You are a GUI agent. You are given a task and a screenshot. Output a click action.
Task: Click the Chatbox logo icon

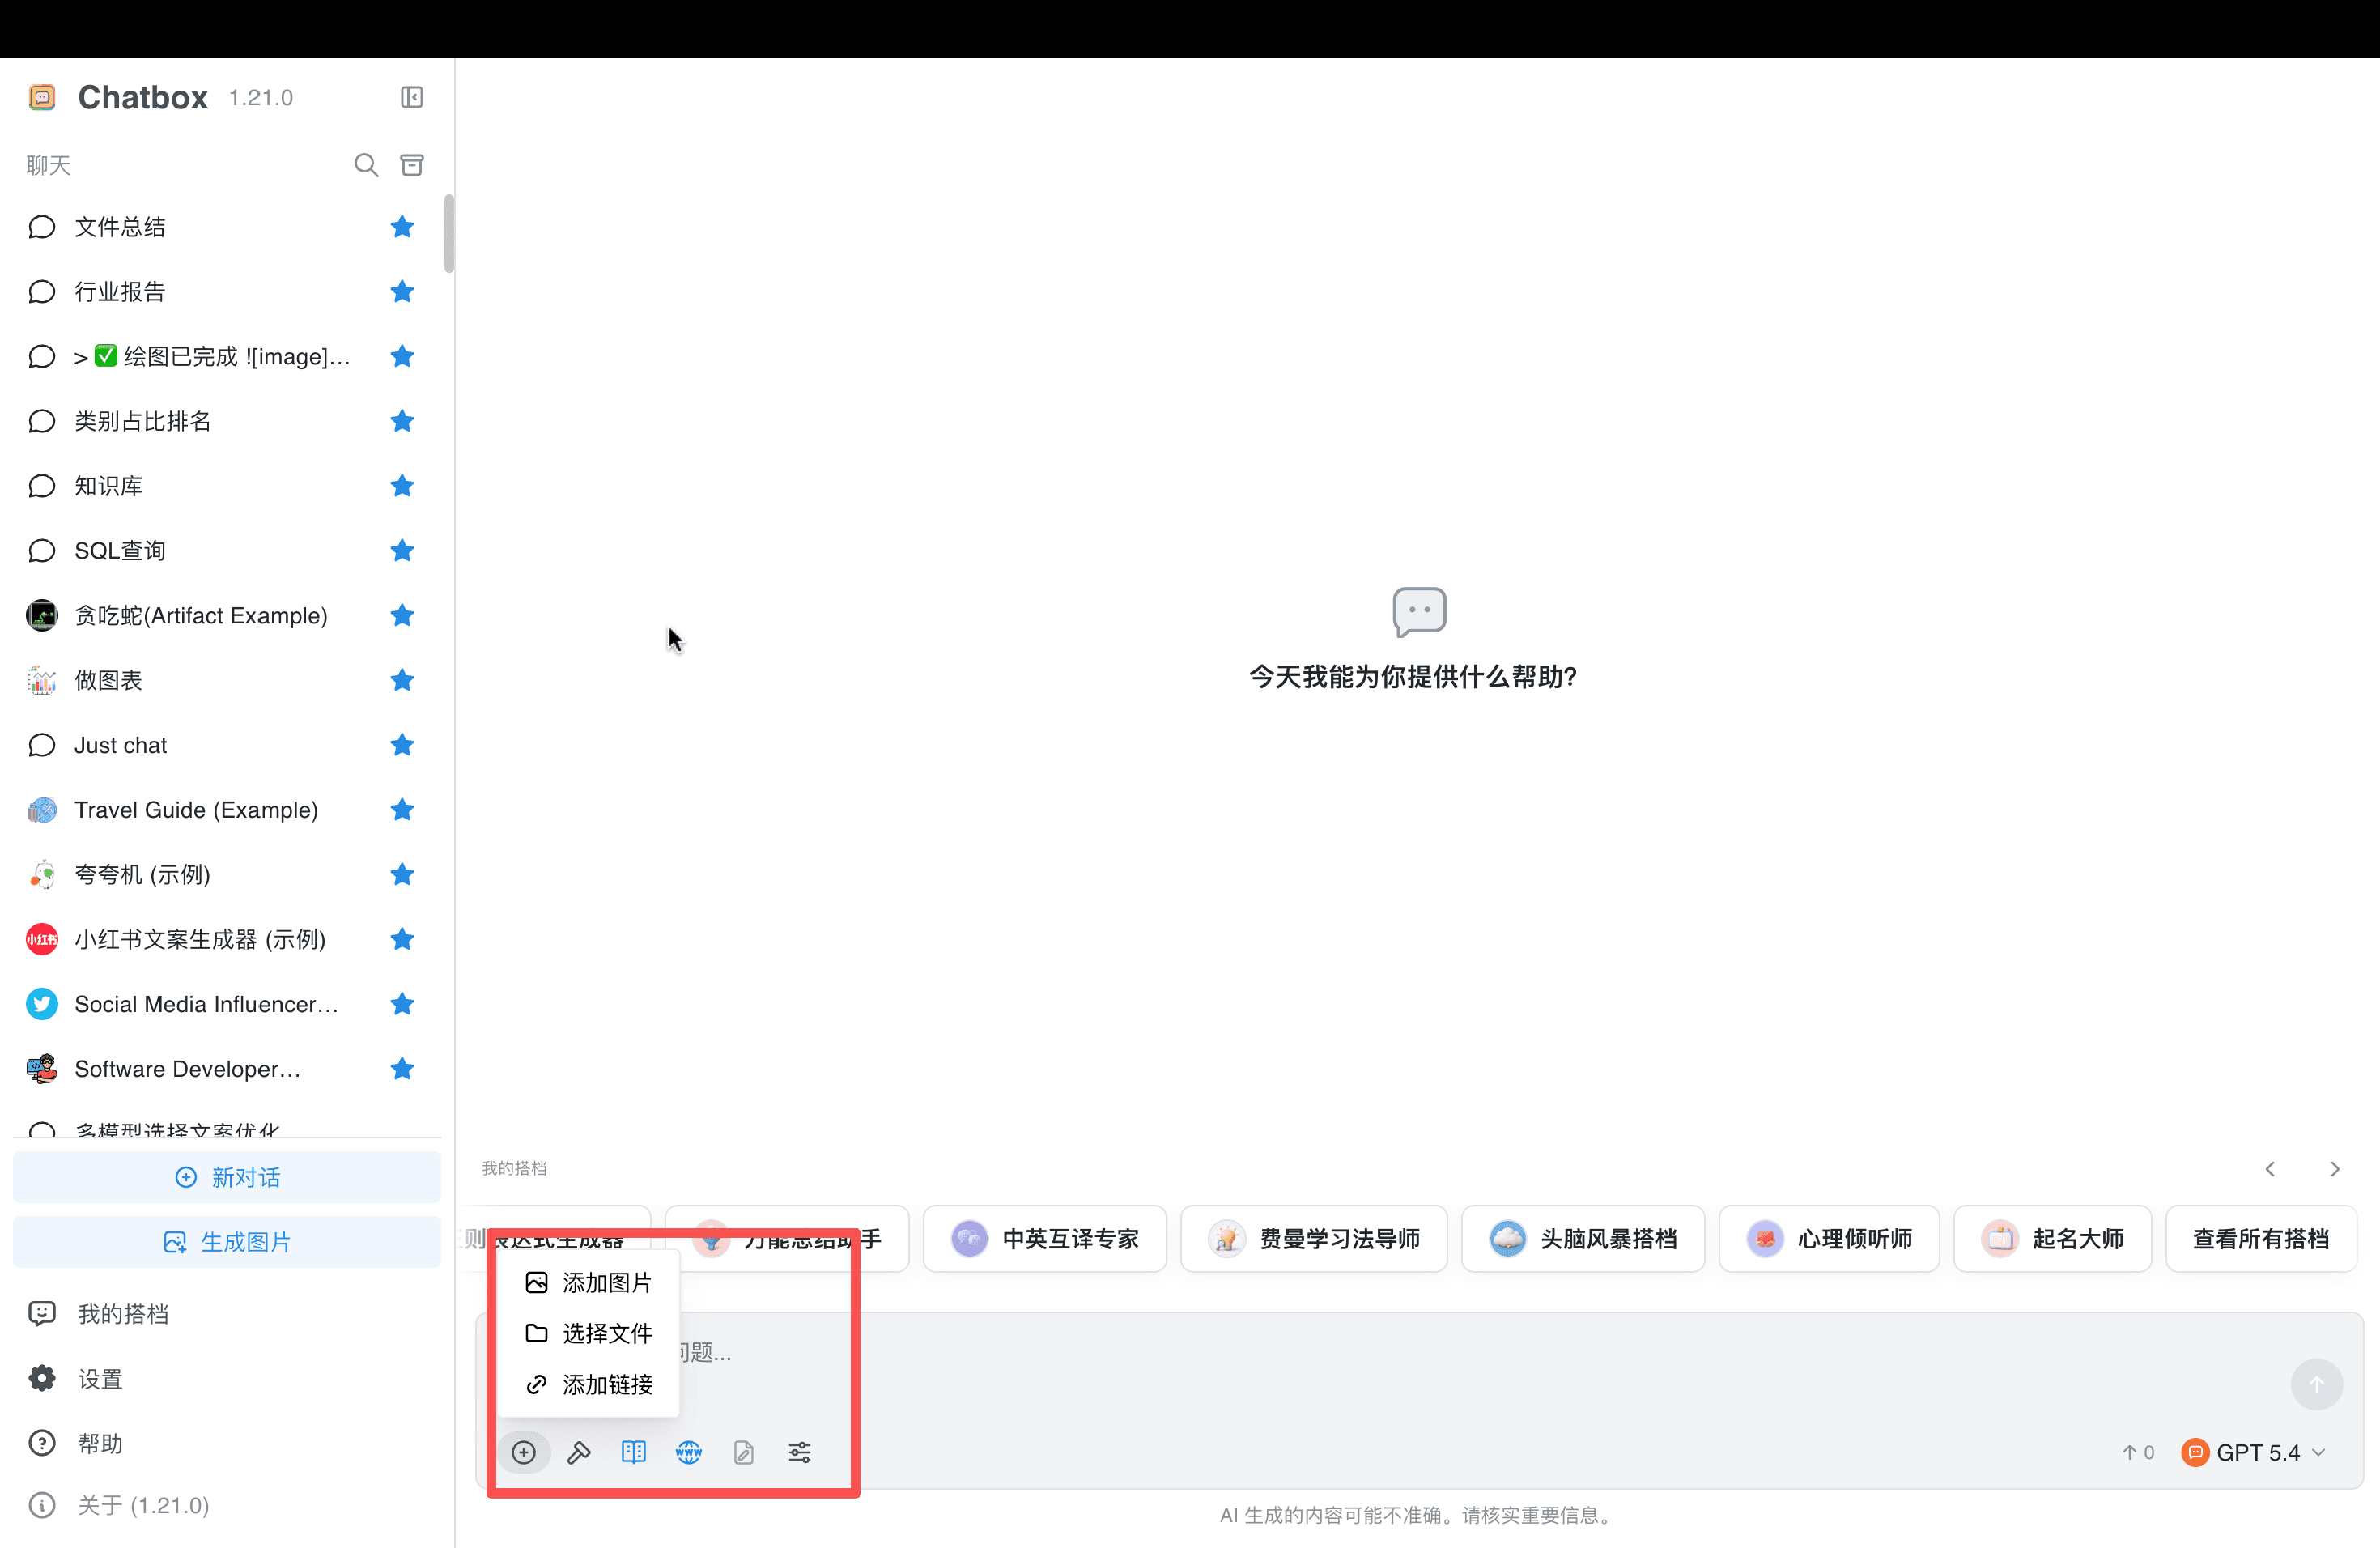click(42, 97)
